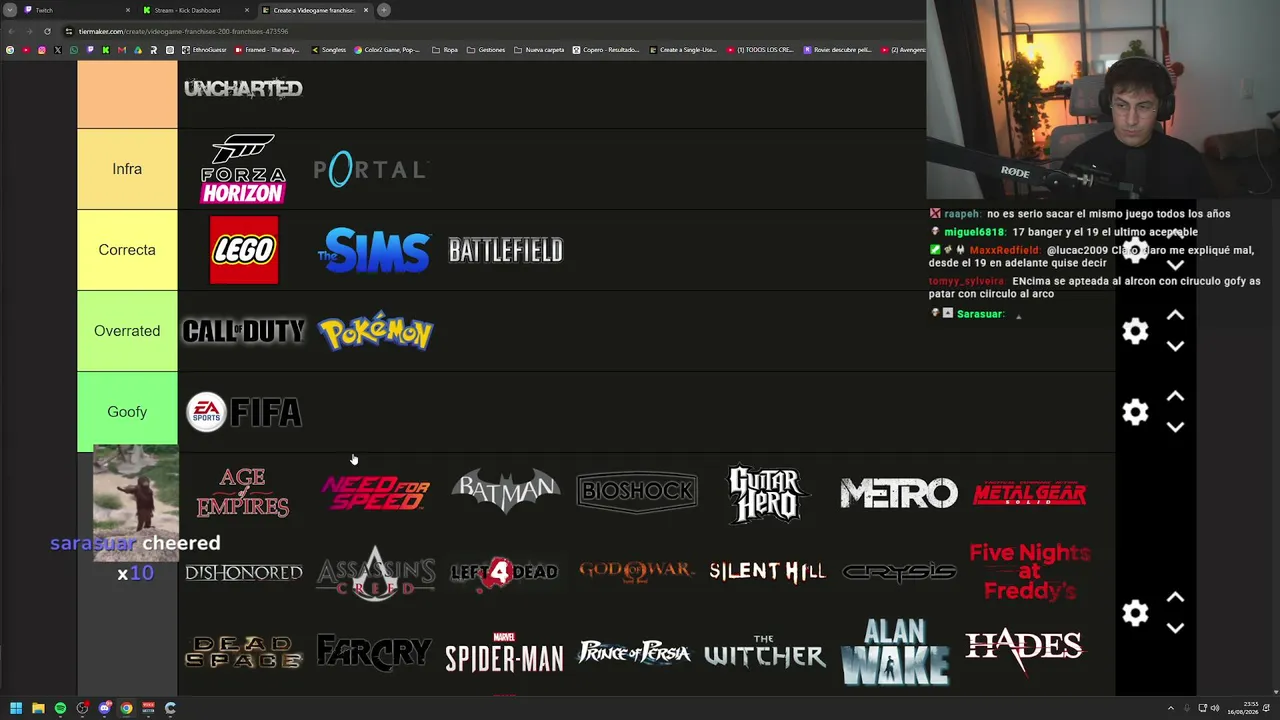
Task: Move the unranked pool row down
Action: (x=1175, y=628)
